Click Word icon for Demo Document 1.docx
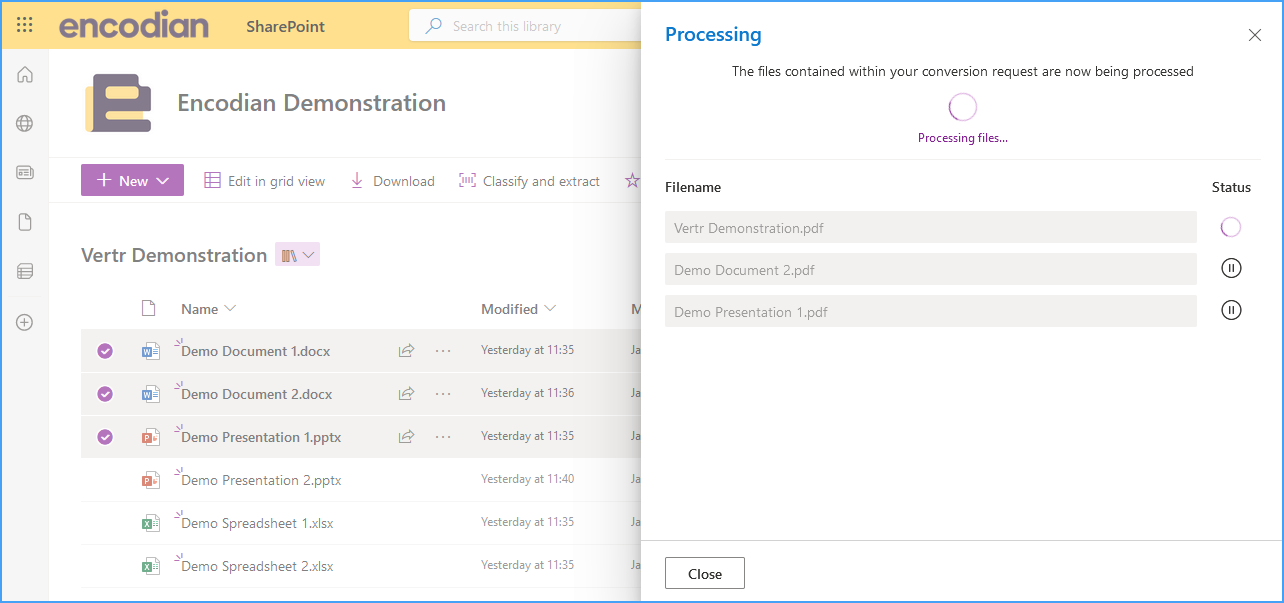Screen dimensions: 1284x603 click(x=150, y=351)
